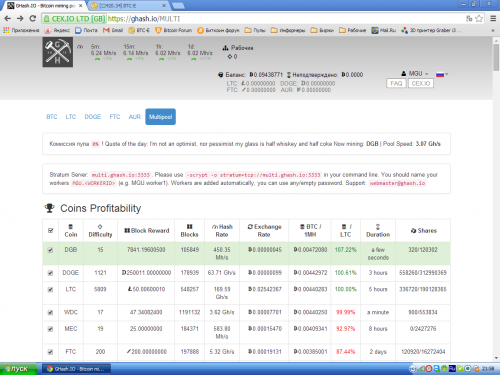
Task: Open the Apps bookmarks shortcut
Action: click(21, 30)
